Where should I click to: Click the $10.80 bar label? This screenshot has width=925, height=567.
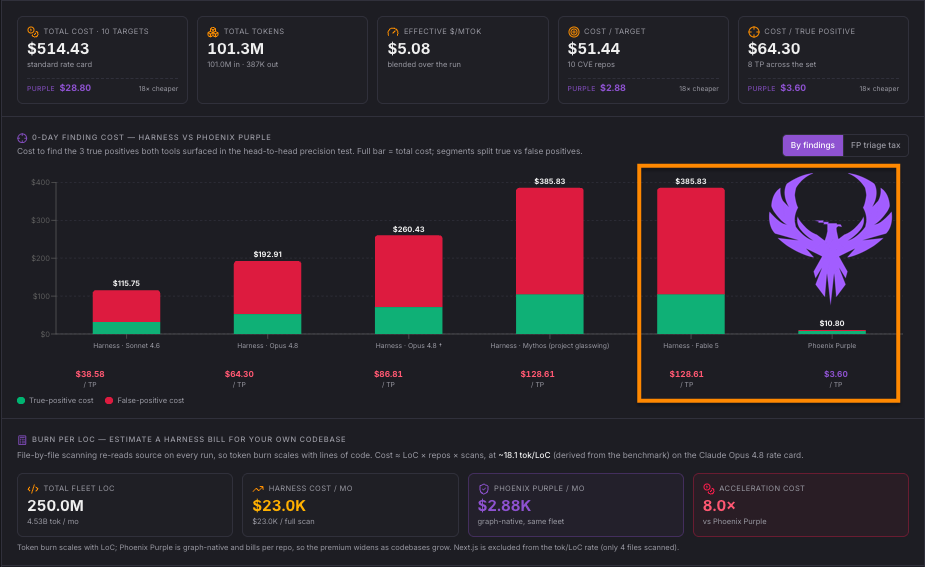tap(832, 323)
